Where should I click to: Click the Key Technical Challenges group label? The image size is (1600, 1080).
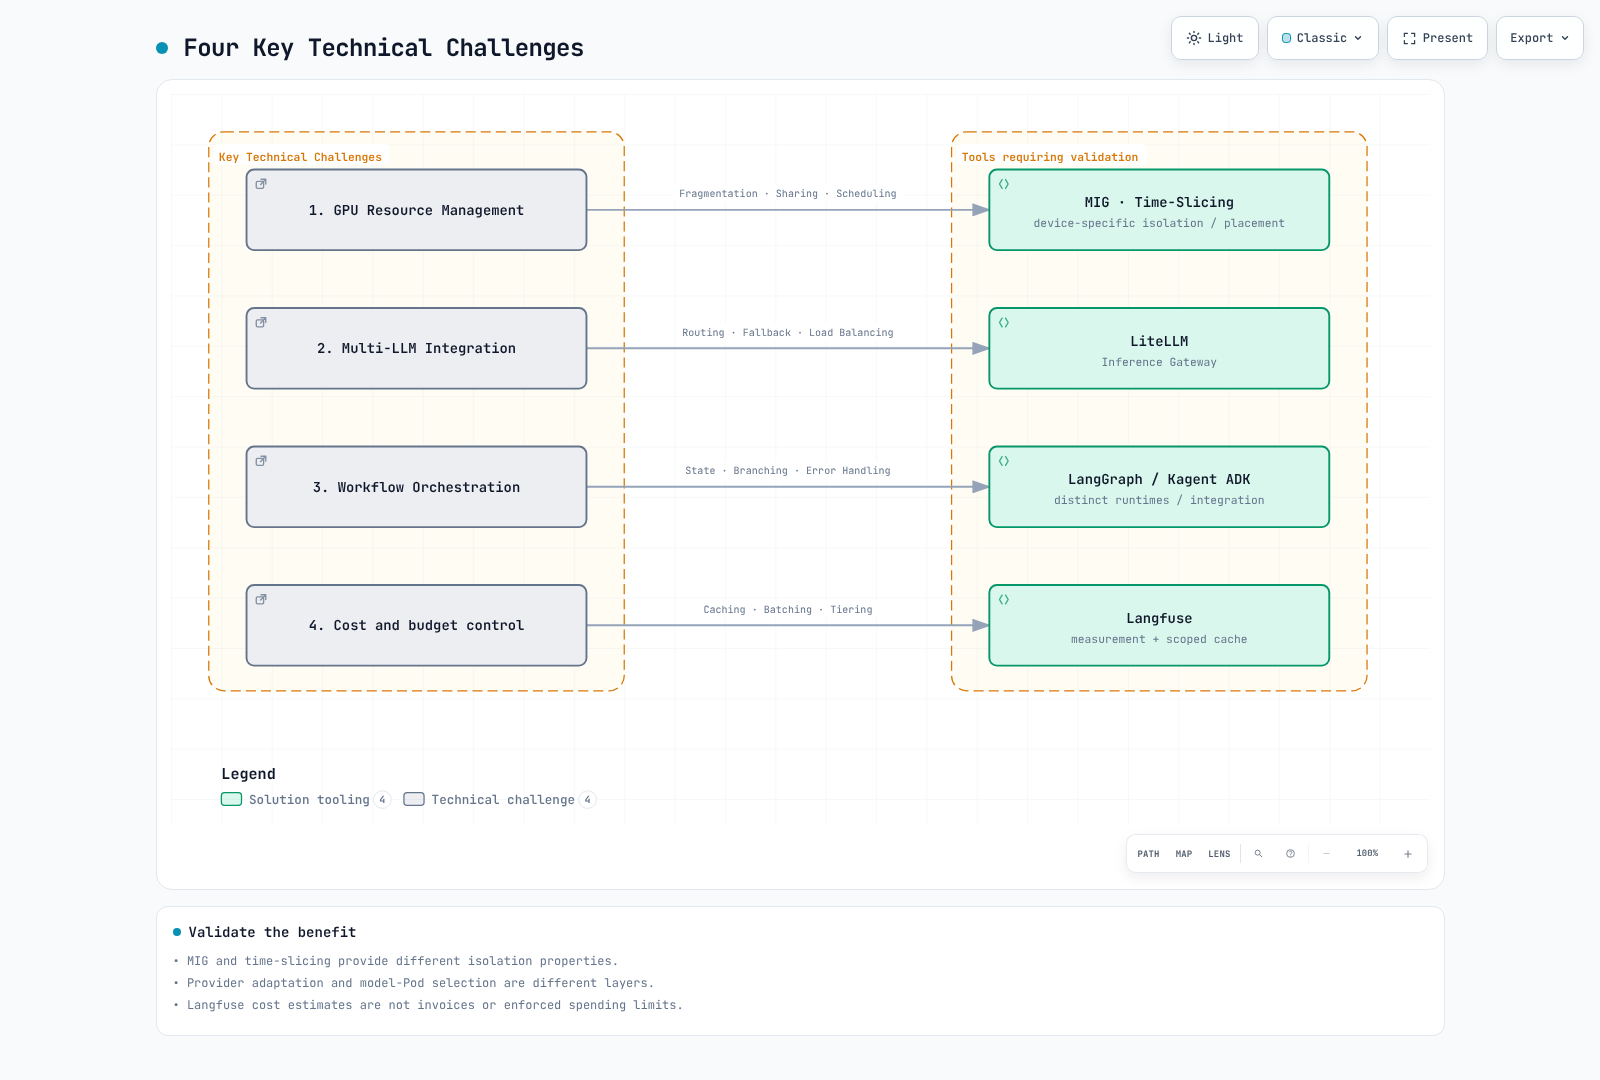point(300,157)
